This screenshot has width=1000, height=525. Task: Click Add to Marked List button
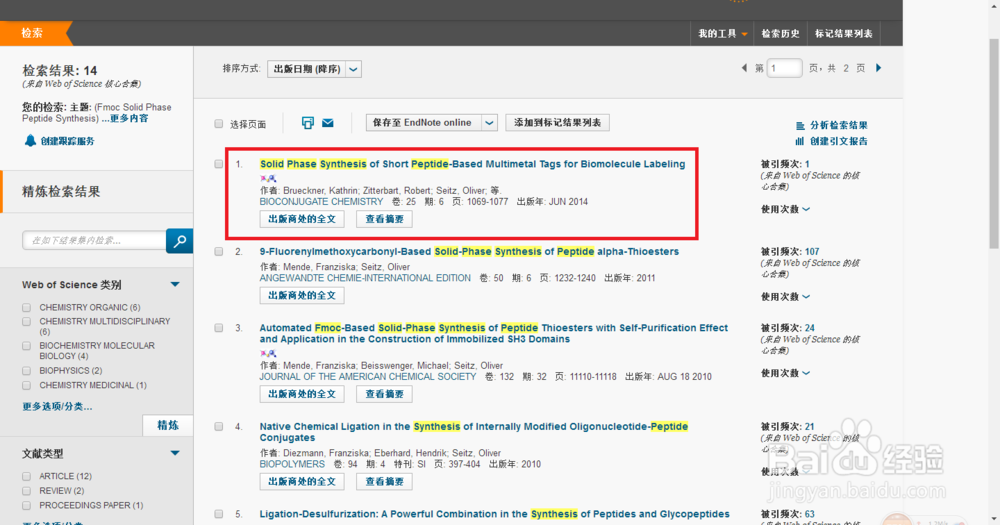point(557,122)
